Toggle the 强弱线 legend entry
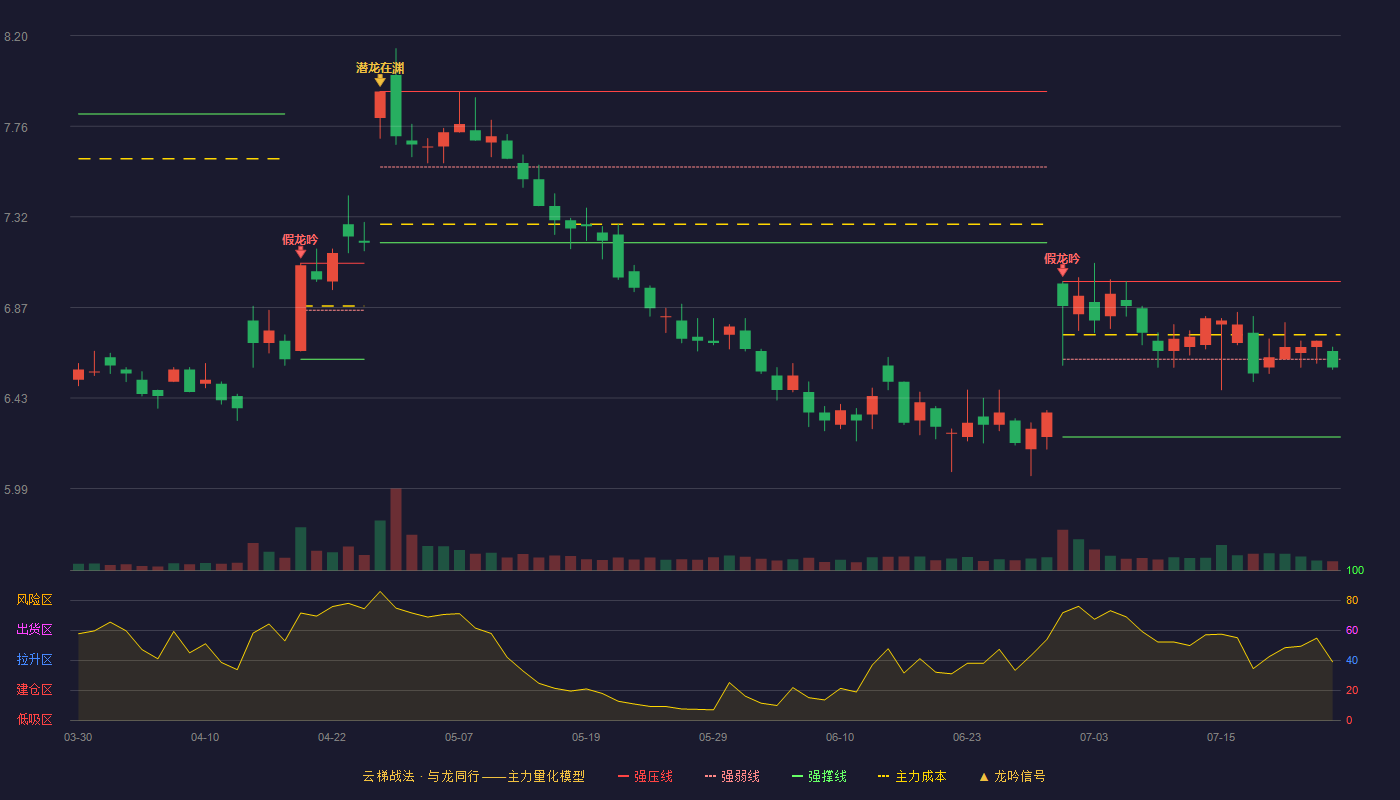This screenshot has height=800, width=1400. [732, 776]
